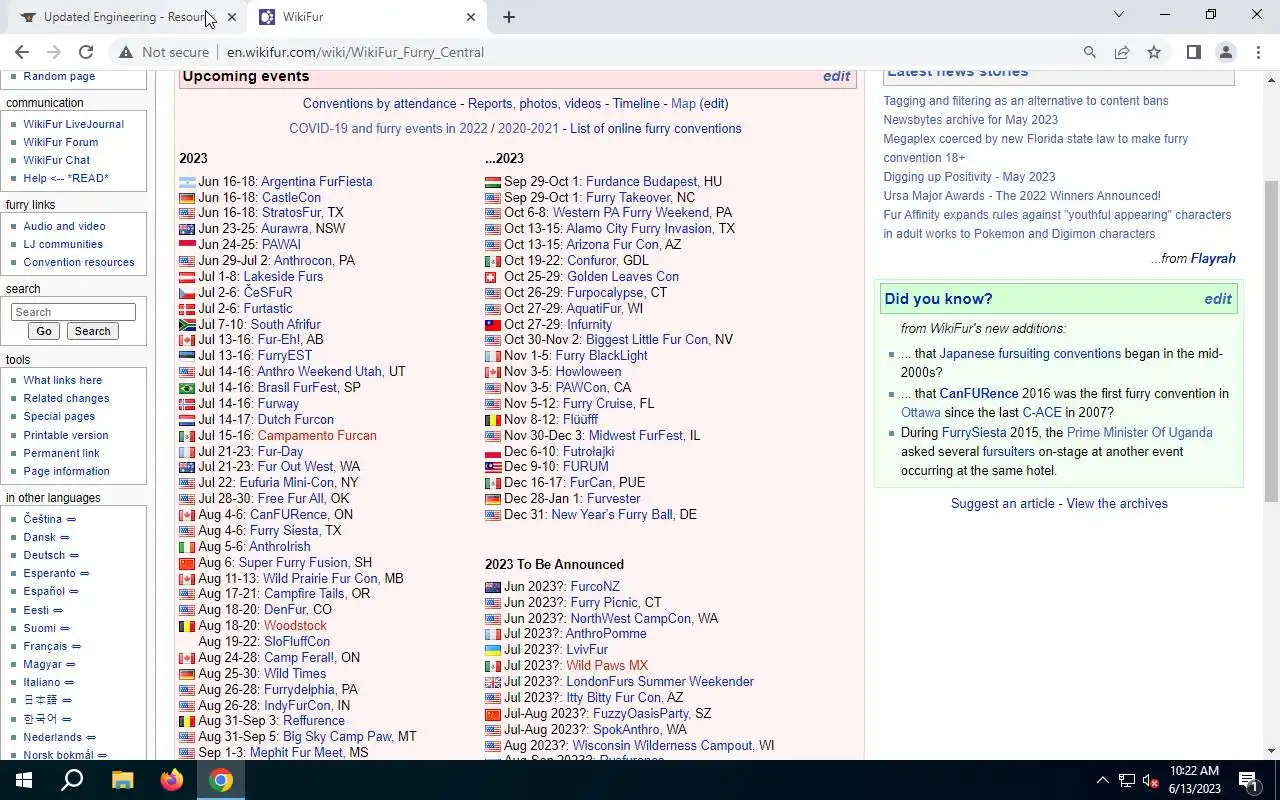Viewport: 1280px width, 800px height.
Task: Open WikiFur LiveJournal sidebar link
Action: (74, 124)
